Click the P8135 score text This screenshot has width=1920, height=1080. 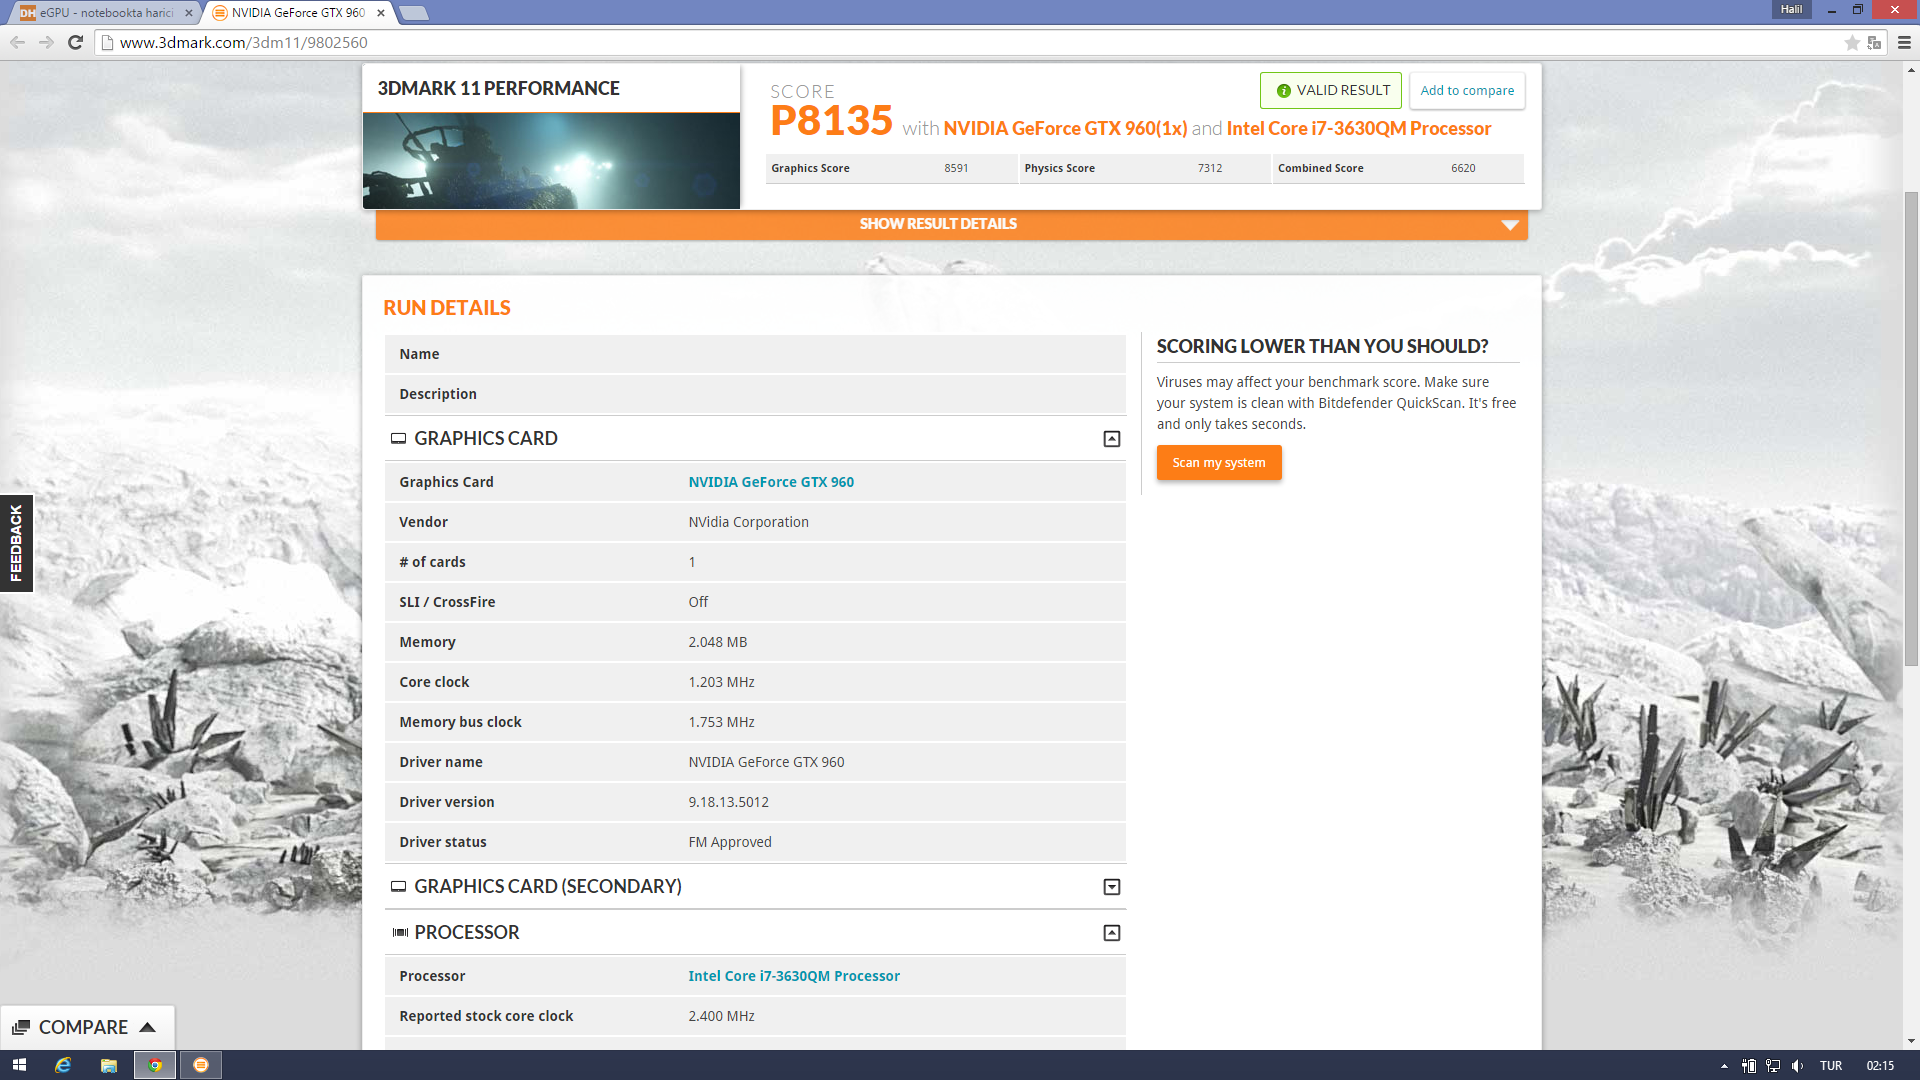pos(831,121)
